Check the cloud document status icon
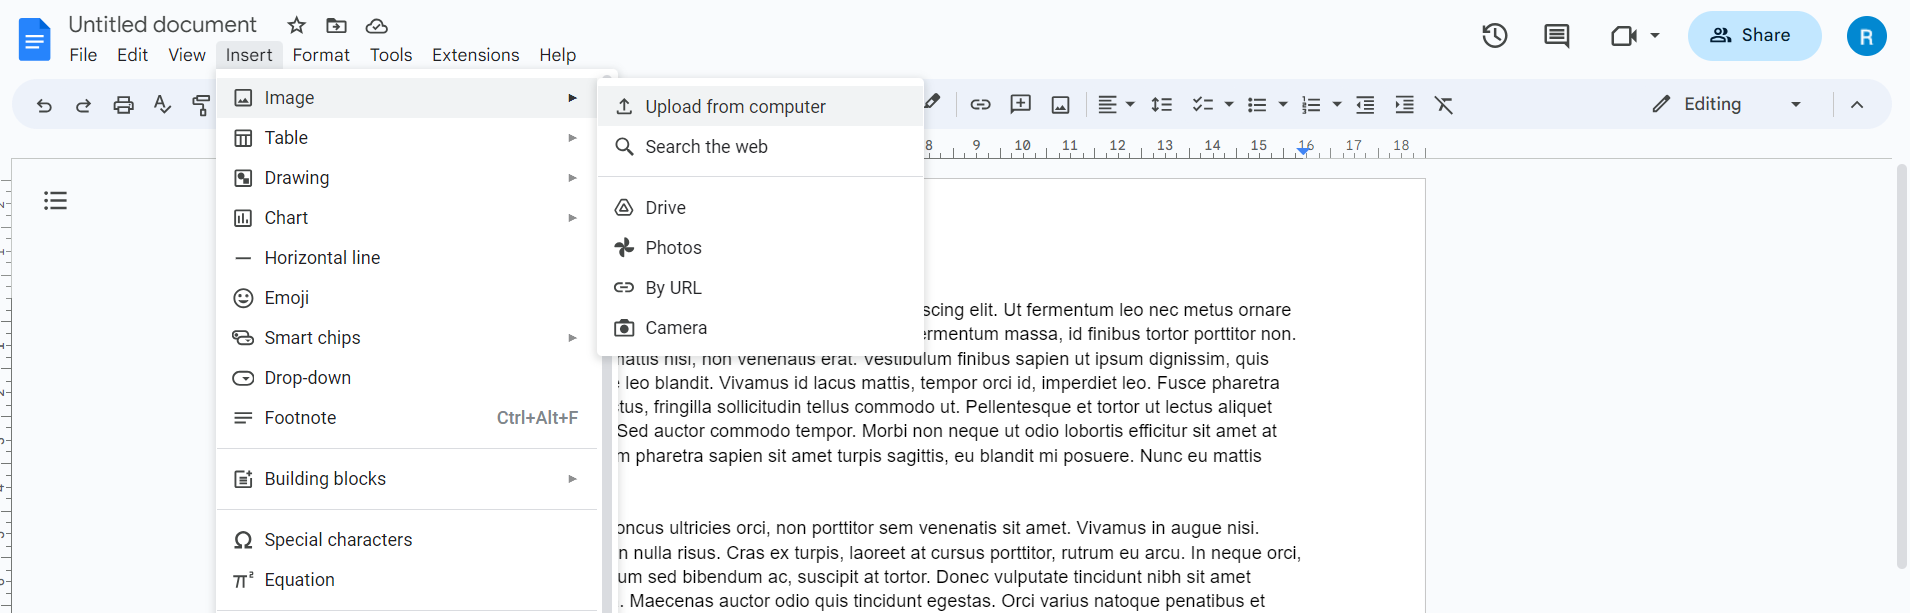 pos(377,25)
